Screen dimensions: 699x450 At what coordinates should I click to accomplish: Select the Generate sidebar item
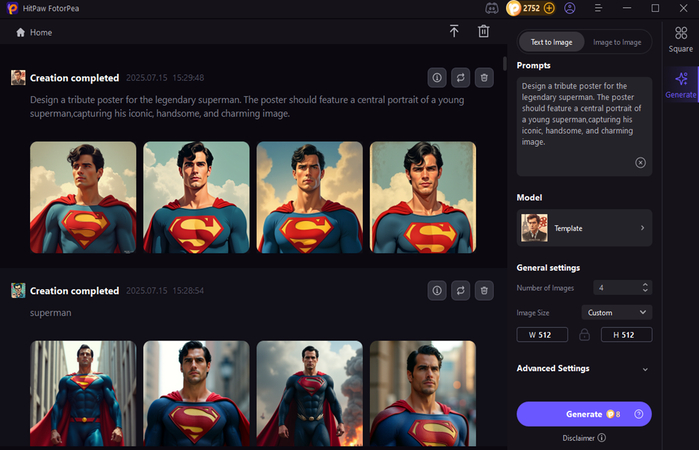point(681,85)
